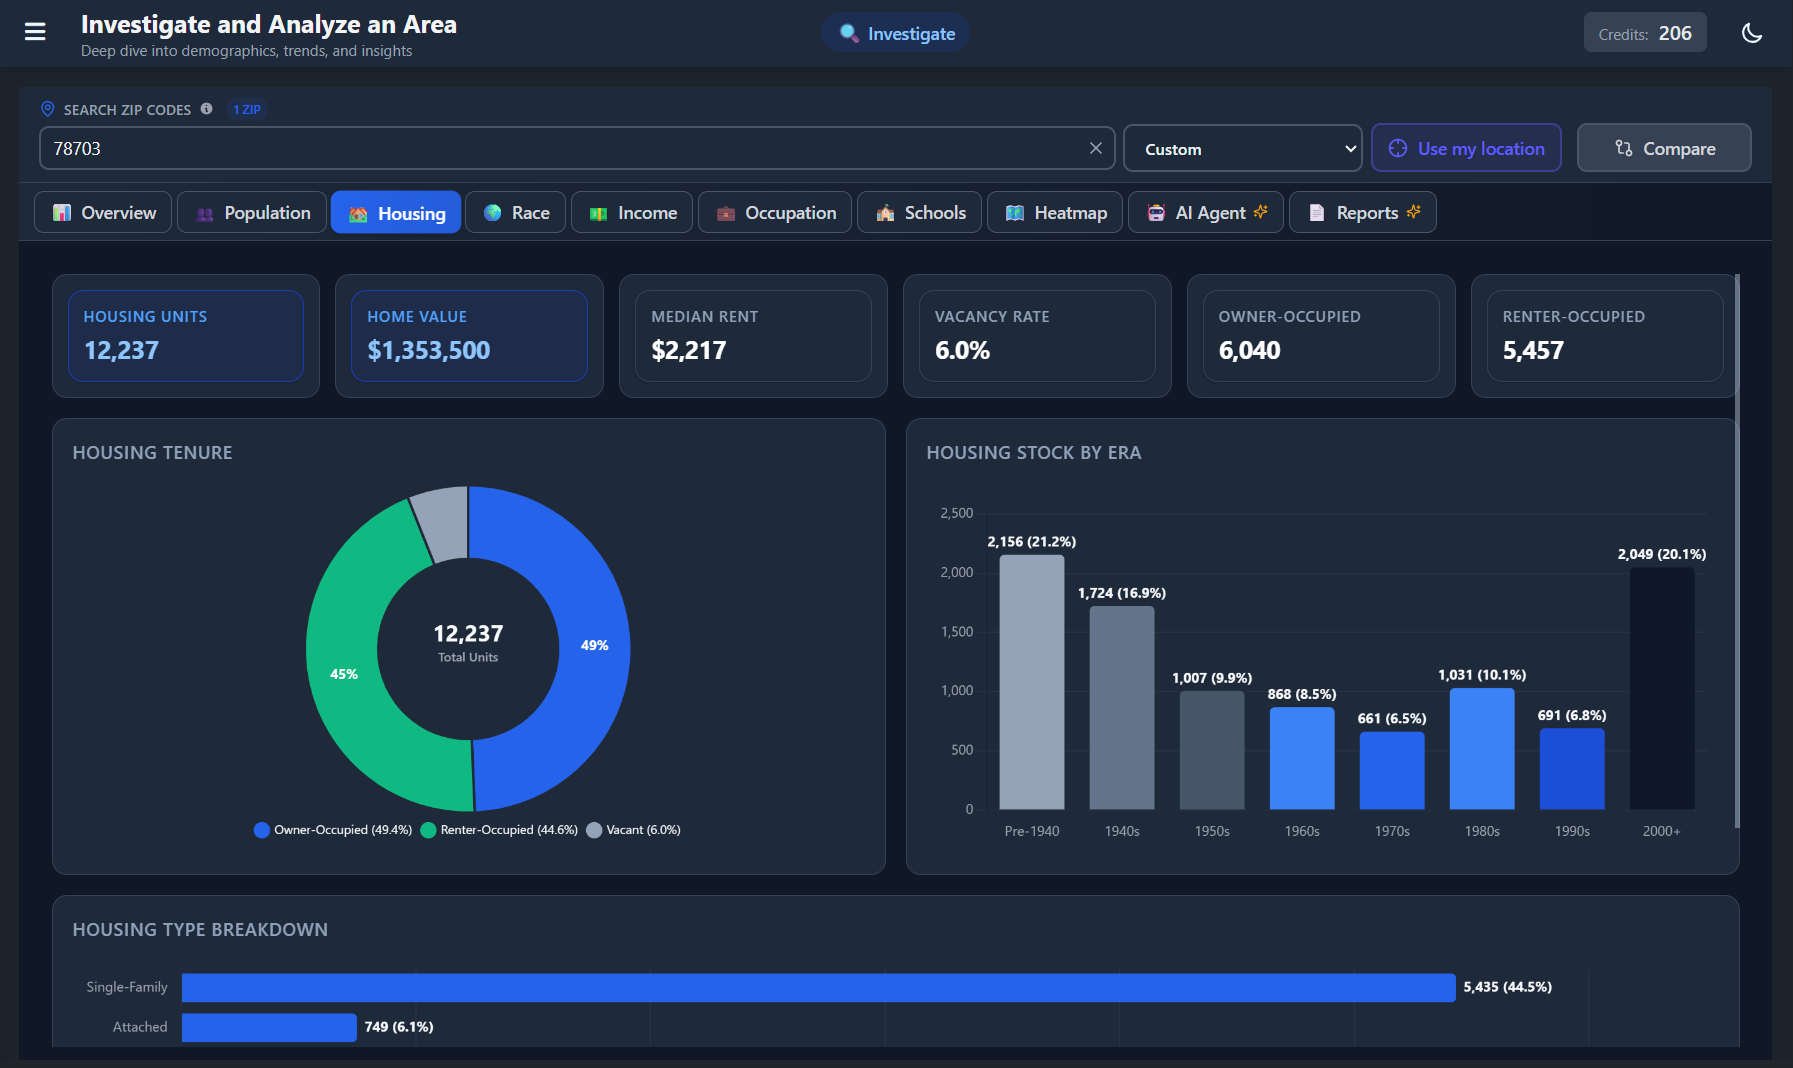1793x1068 pixels.
Task: Open the Heatmap tab
Action: 1055,213
